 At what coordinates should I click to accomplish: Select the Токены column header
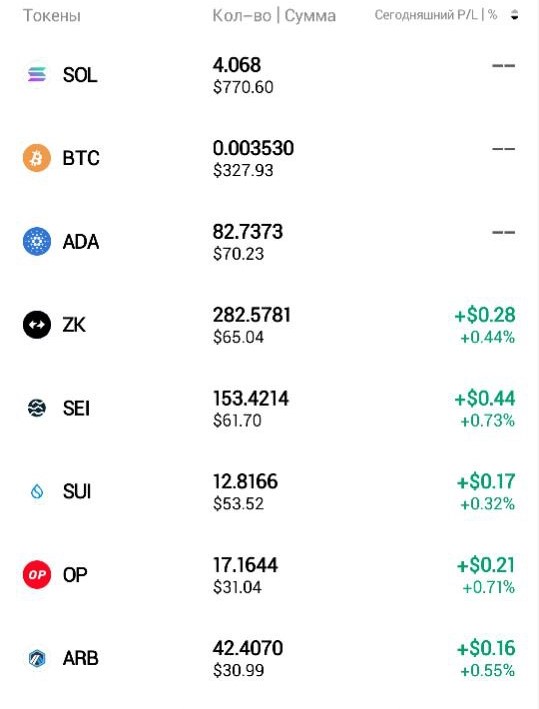point(52,16)
